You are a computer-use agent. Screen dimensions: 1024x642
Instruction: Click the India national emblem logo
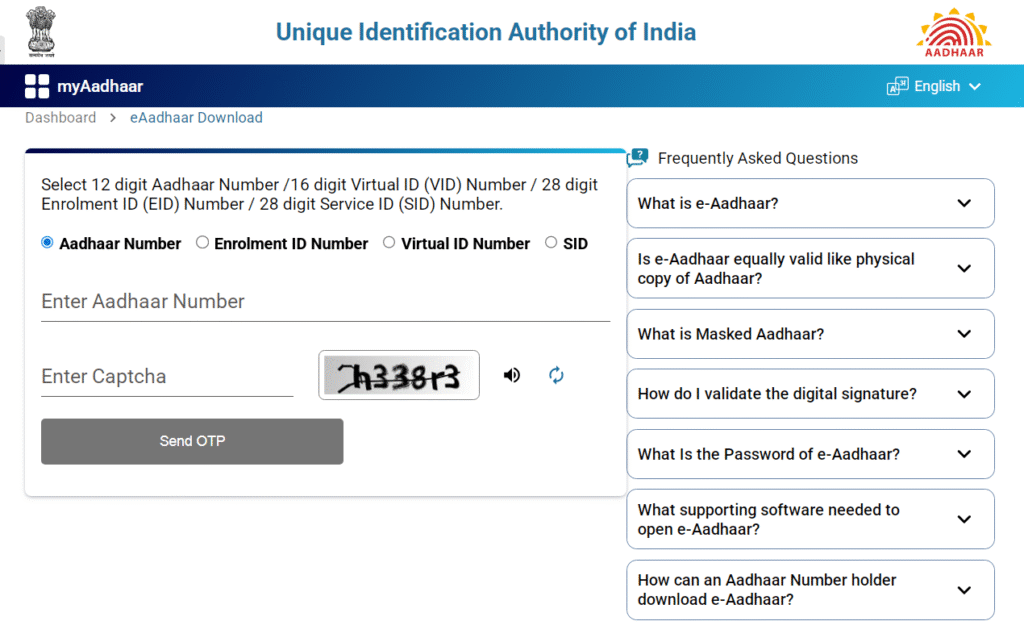[x=39, y=30]
